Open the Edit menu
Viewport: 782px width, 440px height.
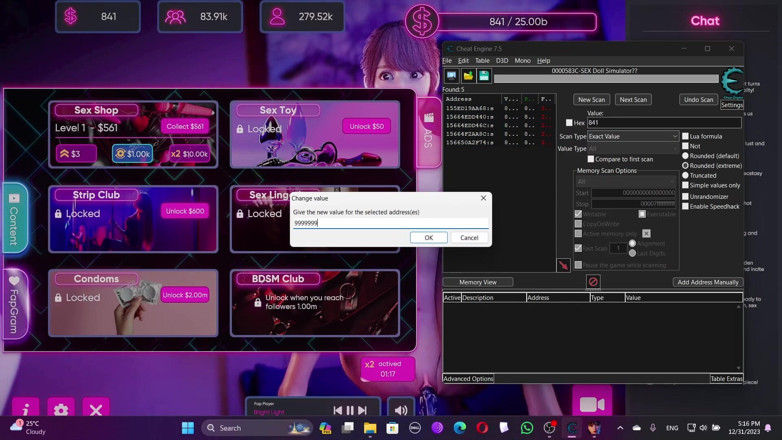point(463,60)
